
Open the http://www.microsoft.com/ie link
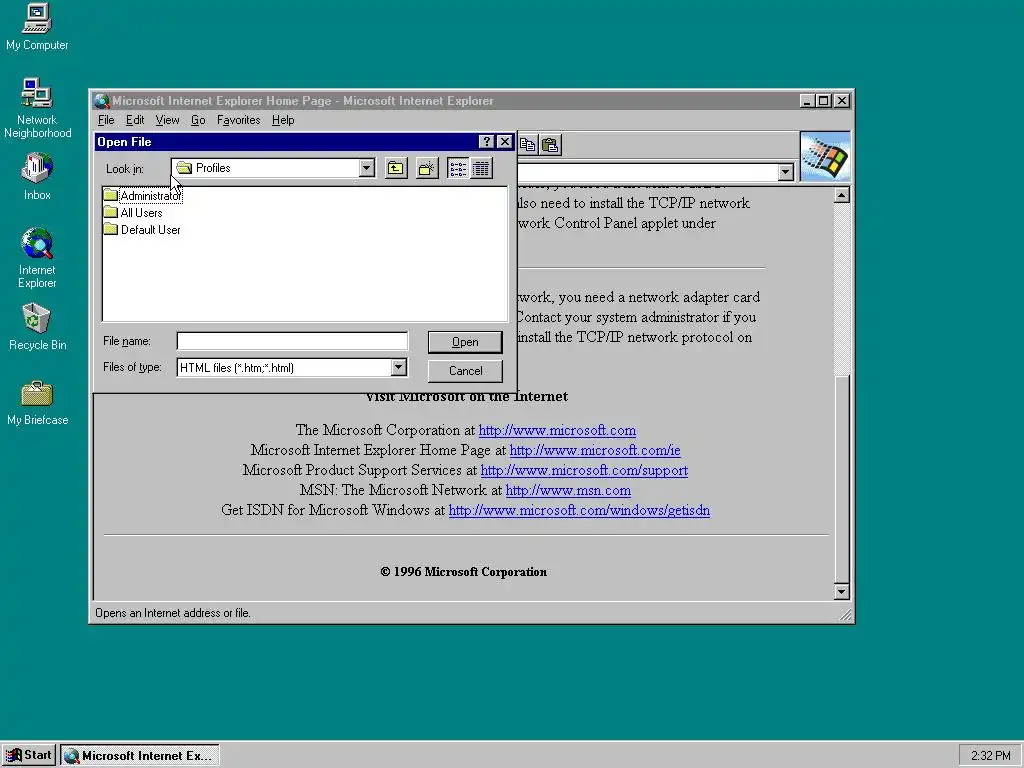(x=595, y=451)
